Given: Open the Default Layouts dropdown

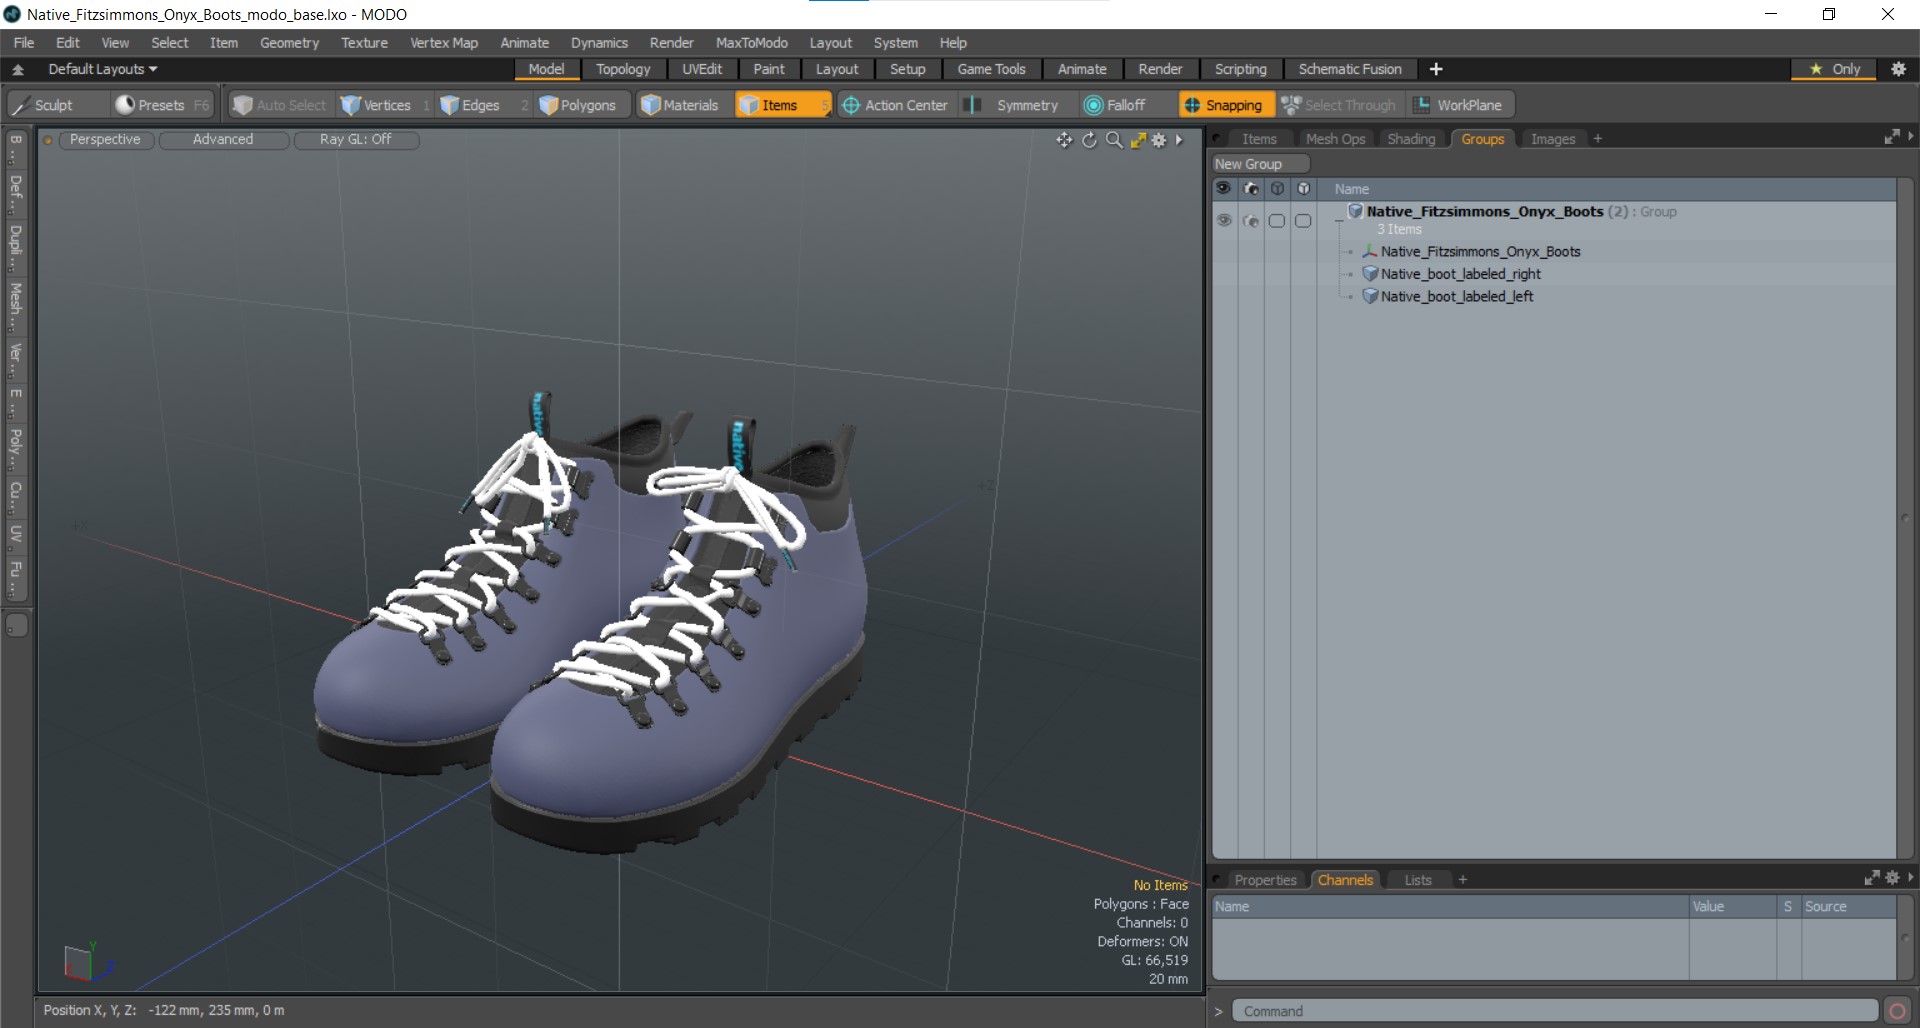Looking at the screenshot, I should (x=103, y=69).
